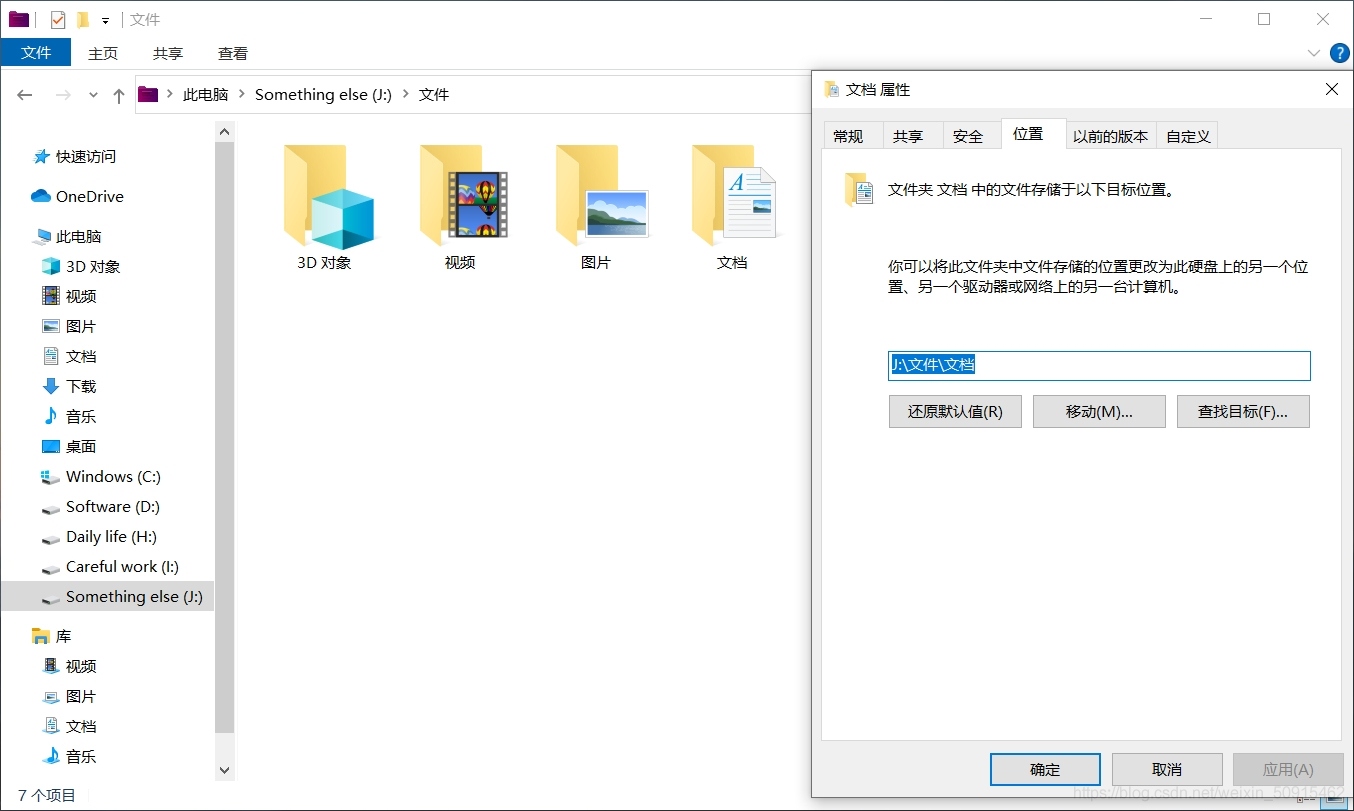Click the forward navigation arrow

click(x=63, y=95)
